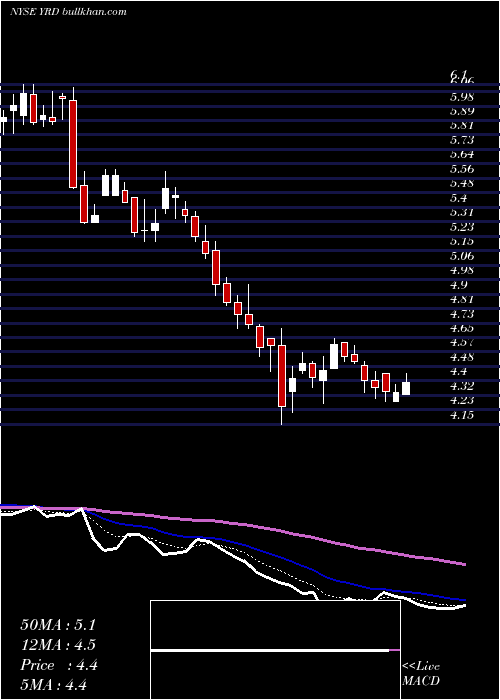
Task: Click the 5.56 price axis label
Action: 462,169
